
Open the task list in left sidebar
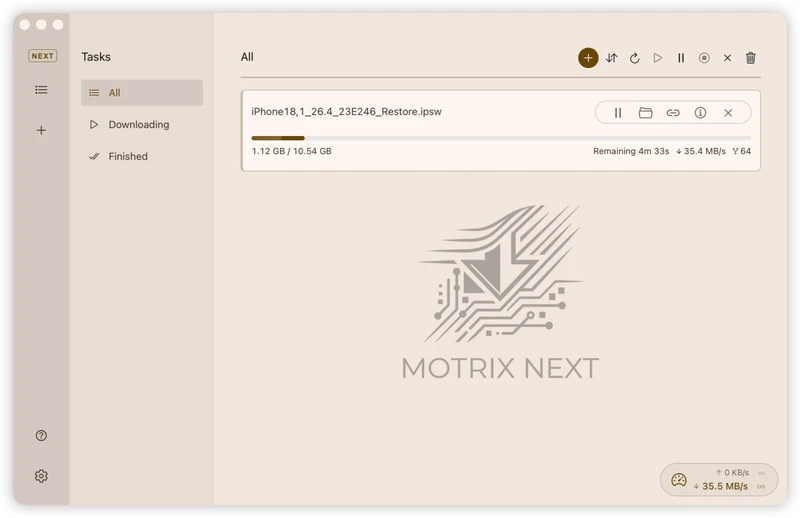click(41, 90)
